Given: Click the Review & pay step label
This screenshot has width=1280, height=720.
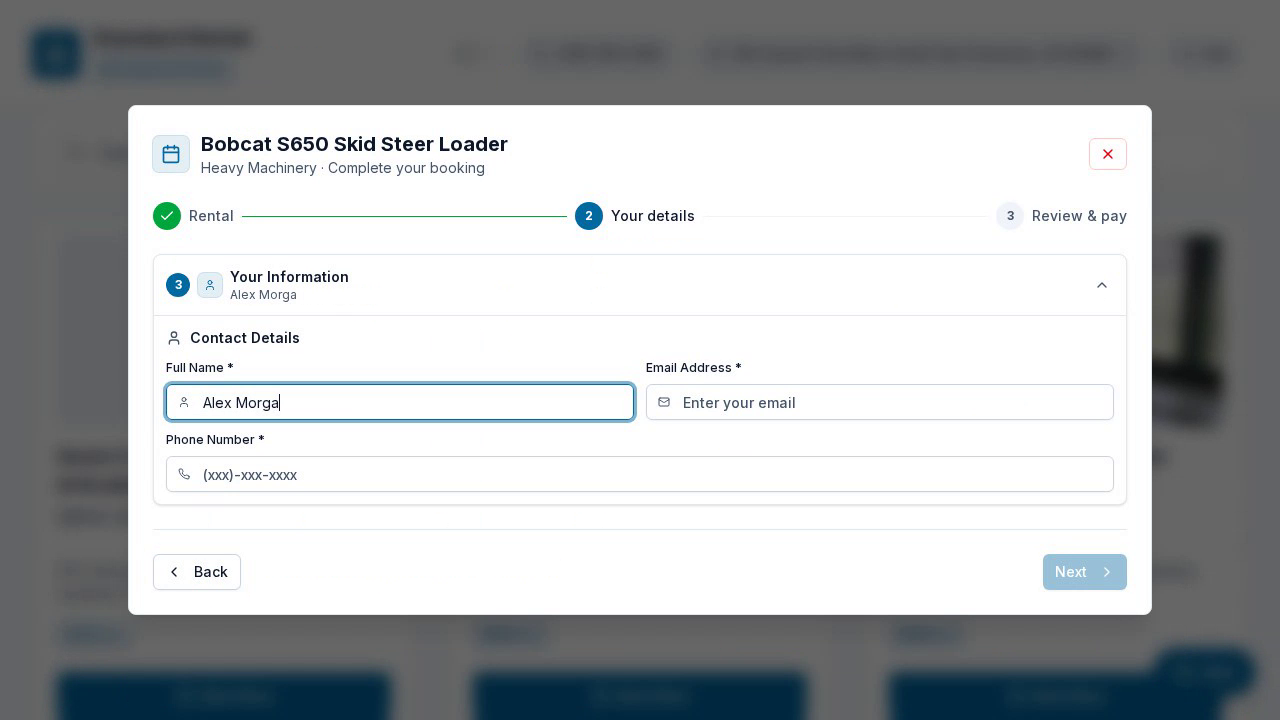Looking at the screenshot, I should click(x=1079, y=216).
